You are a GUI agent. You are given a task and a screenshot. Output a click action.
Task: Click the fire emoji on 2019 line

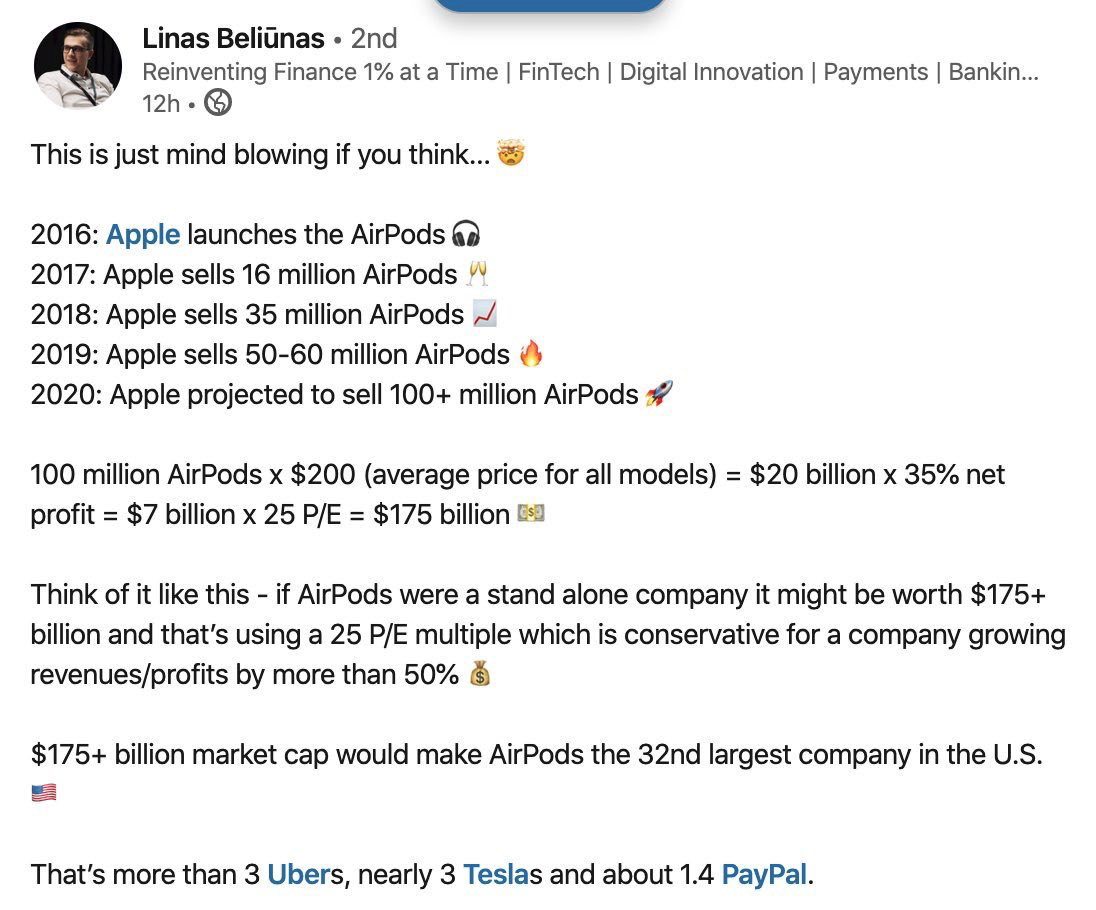[531, 354]
